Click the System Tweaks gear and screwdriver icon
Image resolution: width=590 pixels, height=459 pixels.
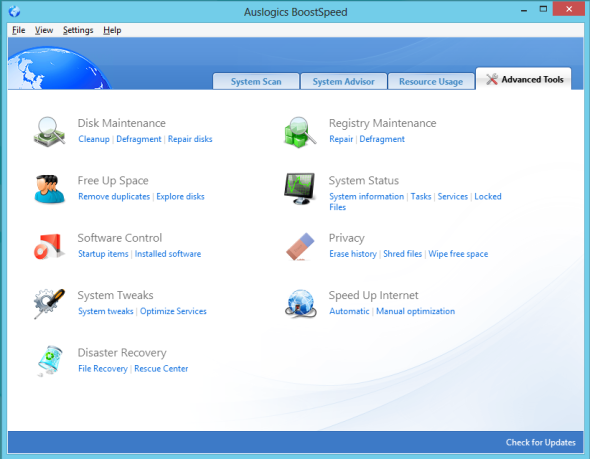(49, 304)
